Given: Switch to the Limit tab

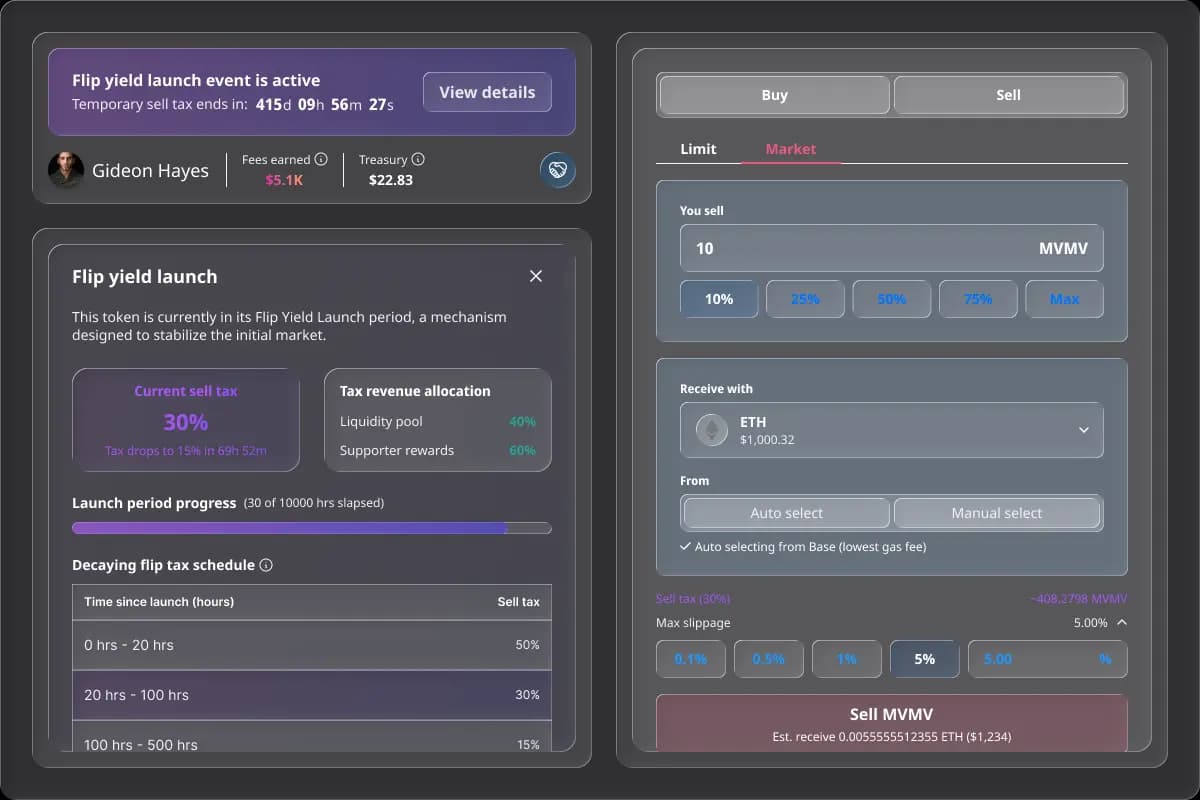Looking at the screenshot, I should 698,149.
